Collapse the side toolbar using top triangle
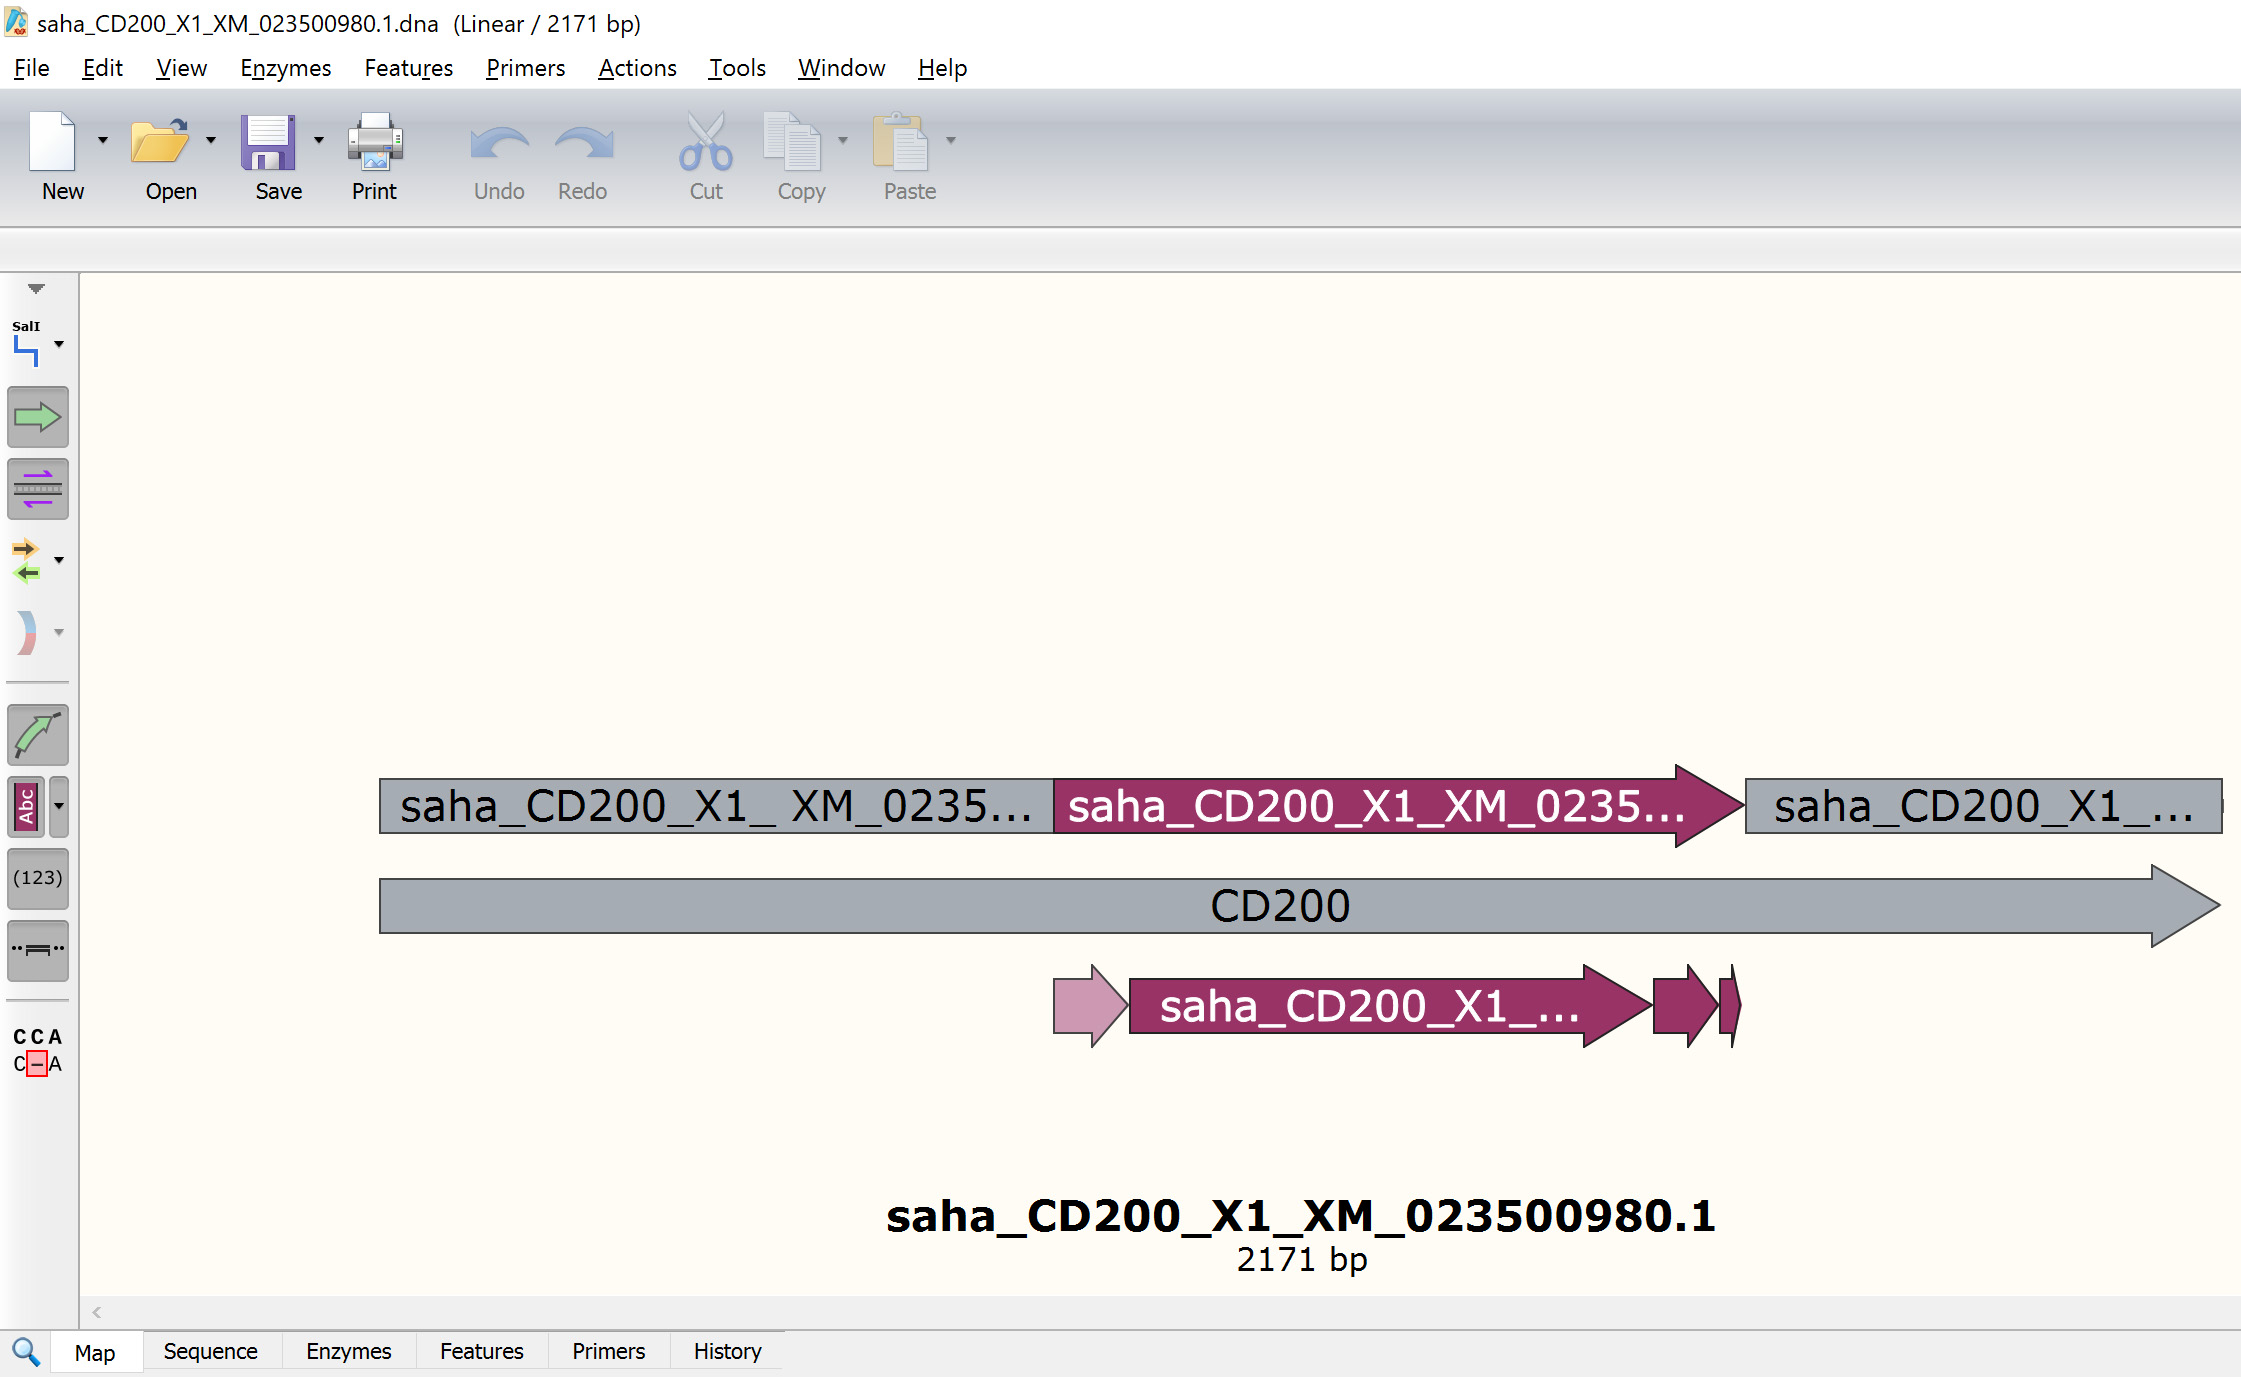This screenshot has height=1377, width=2241. (x=36, y=289)
